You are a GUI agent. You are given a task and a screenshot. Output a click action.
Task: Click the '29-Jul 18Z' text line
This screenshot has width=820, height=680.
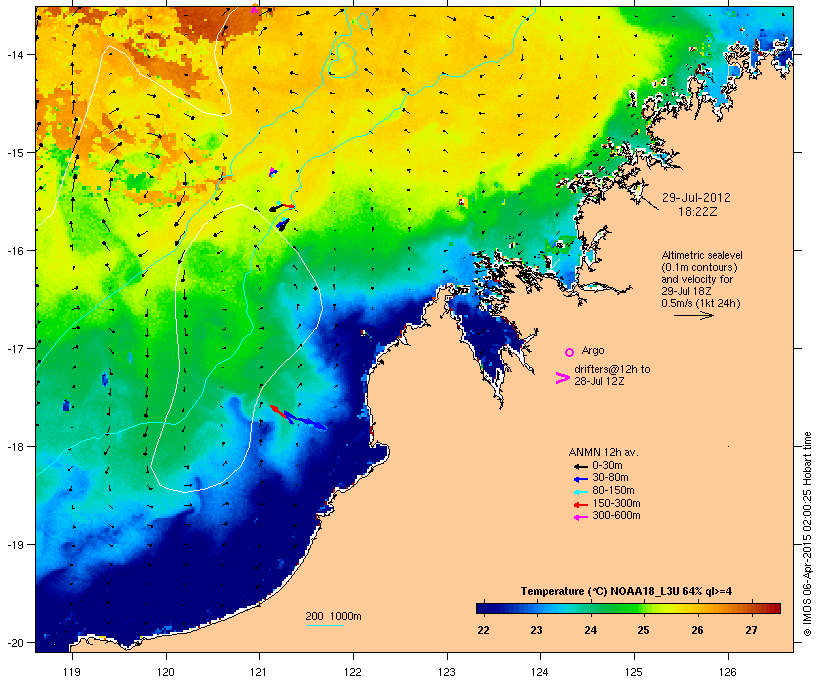point(687,291)
